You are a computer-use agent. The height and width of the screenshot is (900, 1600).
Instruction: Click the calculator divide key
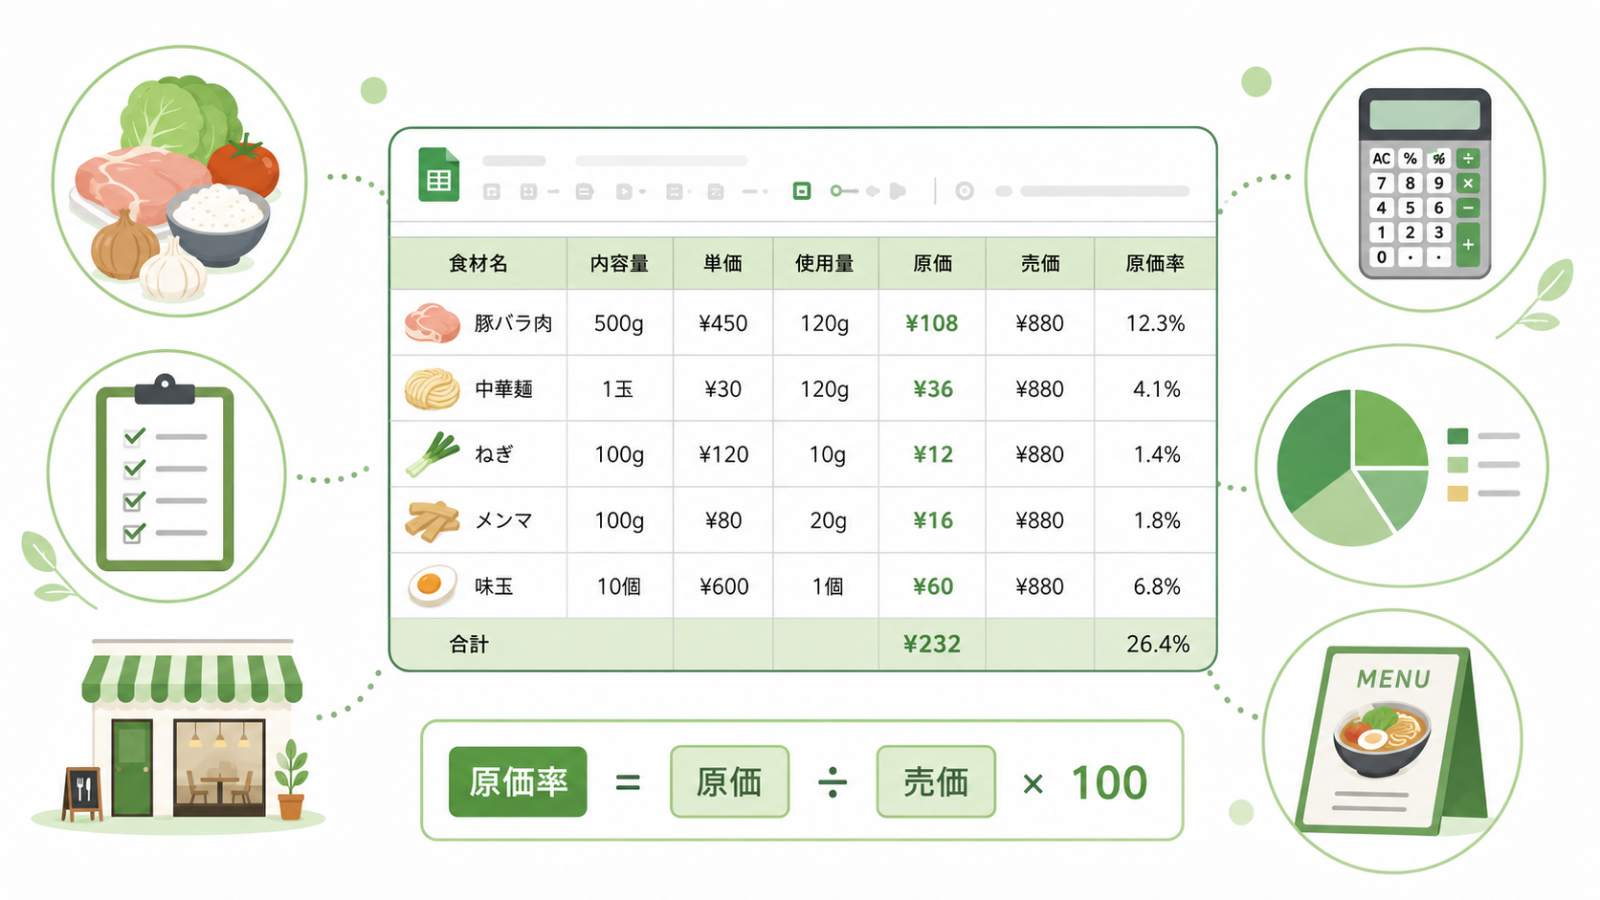pyautogui.click(x=1468, y=158)
